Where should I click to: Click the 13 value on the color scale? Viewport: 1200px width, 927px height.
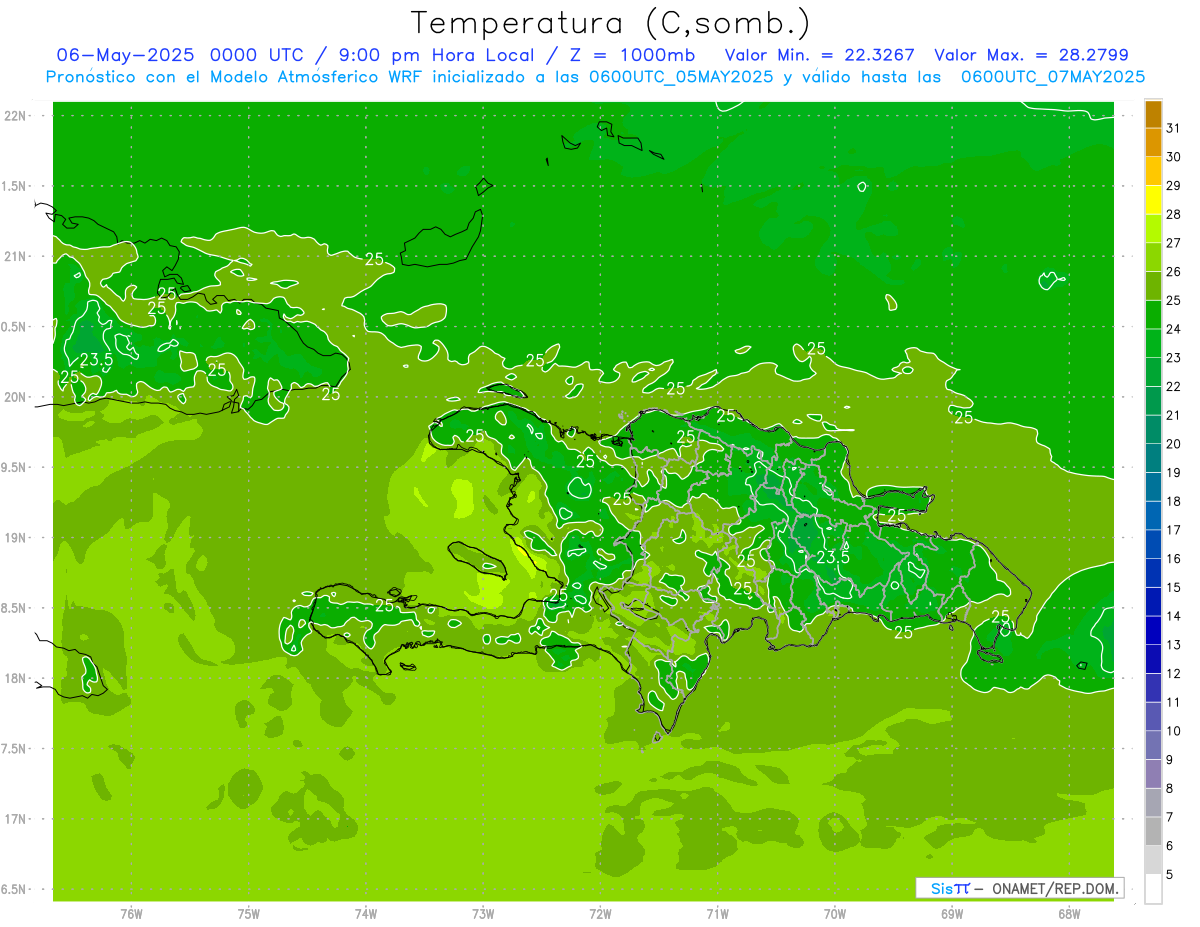(1173, 645)
